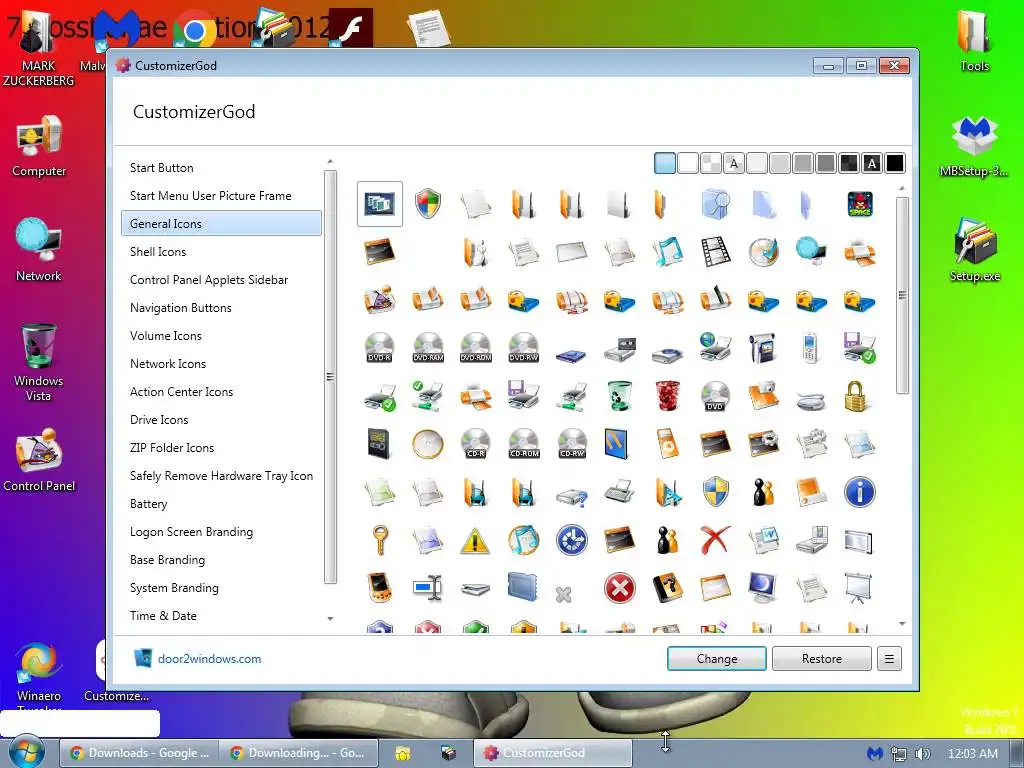Select the four-color Windows security shield icon
Viewport: 1024px width, 768px height.
[428, 204]
